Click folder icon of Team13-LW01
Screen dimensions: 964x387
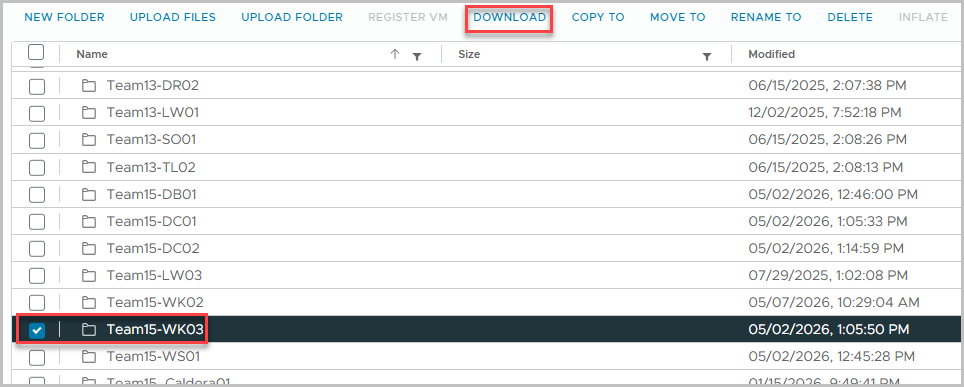coord(89,113)
